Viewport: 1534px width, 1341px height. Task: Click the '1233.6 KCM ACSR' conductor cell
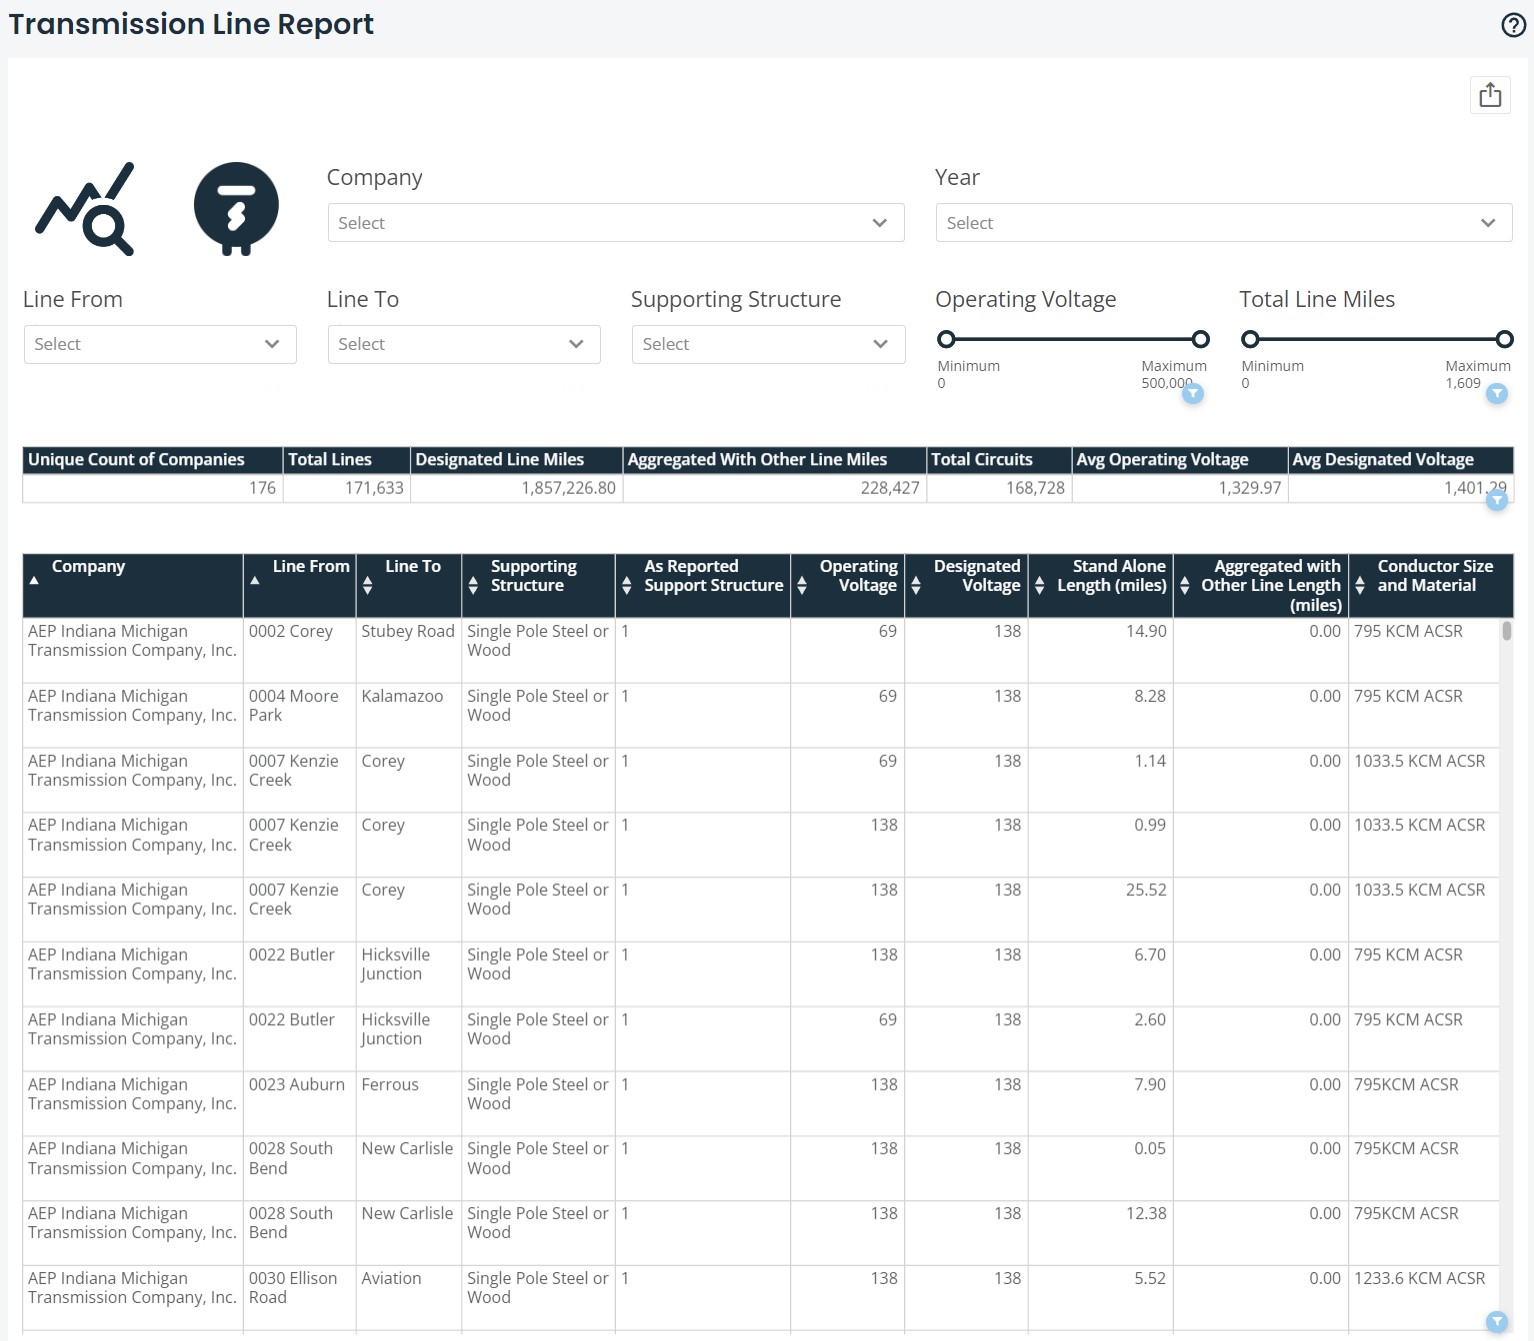point(1423,1298)
